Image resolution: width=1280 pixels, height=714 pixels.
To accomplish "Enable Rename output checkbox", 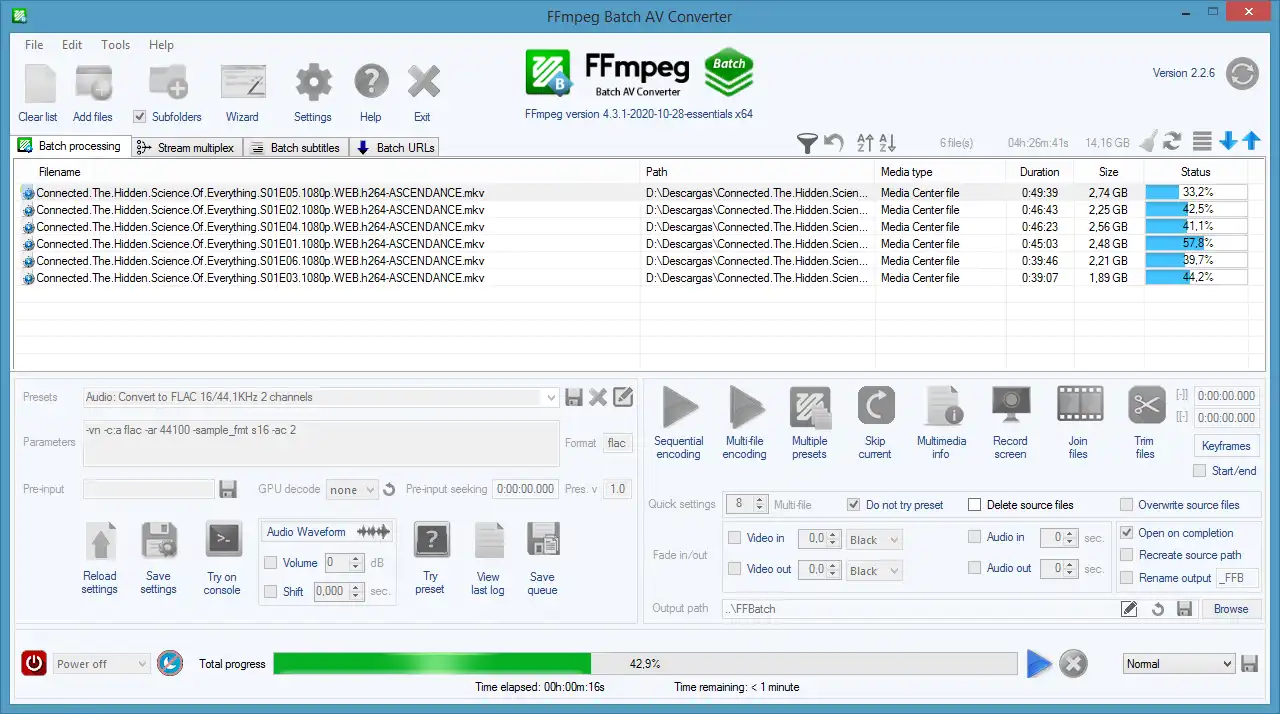I will [1127, 577].
